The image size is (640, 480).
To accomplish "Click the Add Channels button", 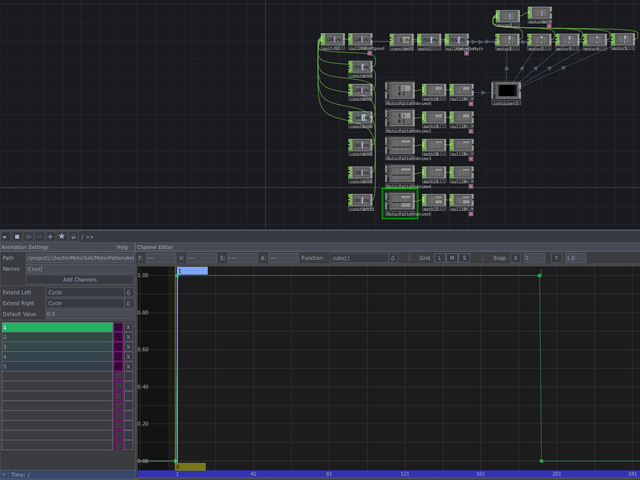I will (x=80, y=280).
